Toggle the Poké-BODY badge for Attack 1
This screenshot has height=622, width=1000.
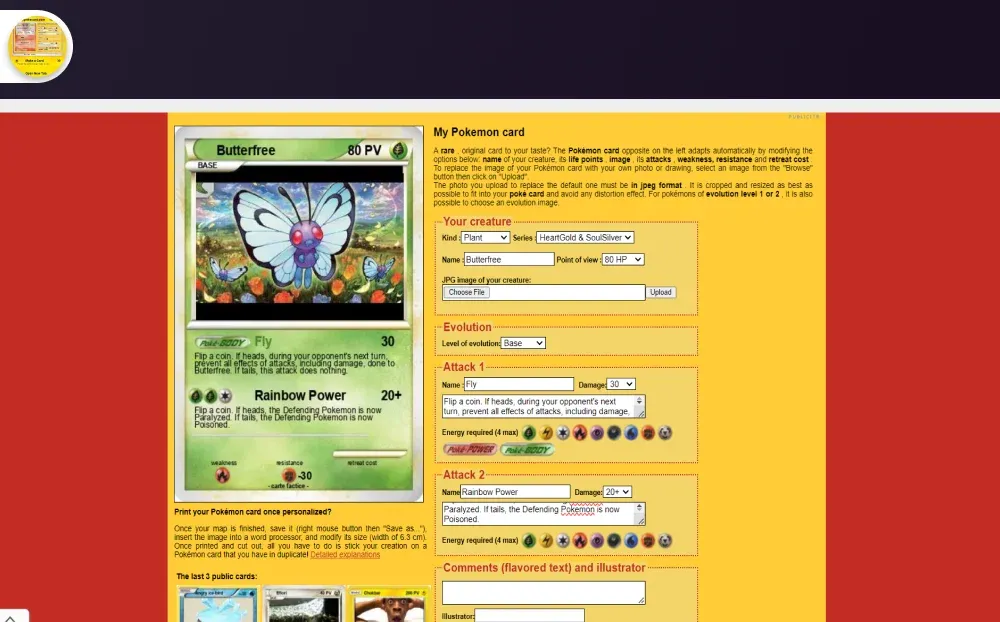[x=526, y=450]
